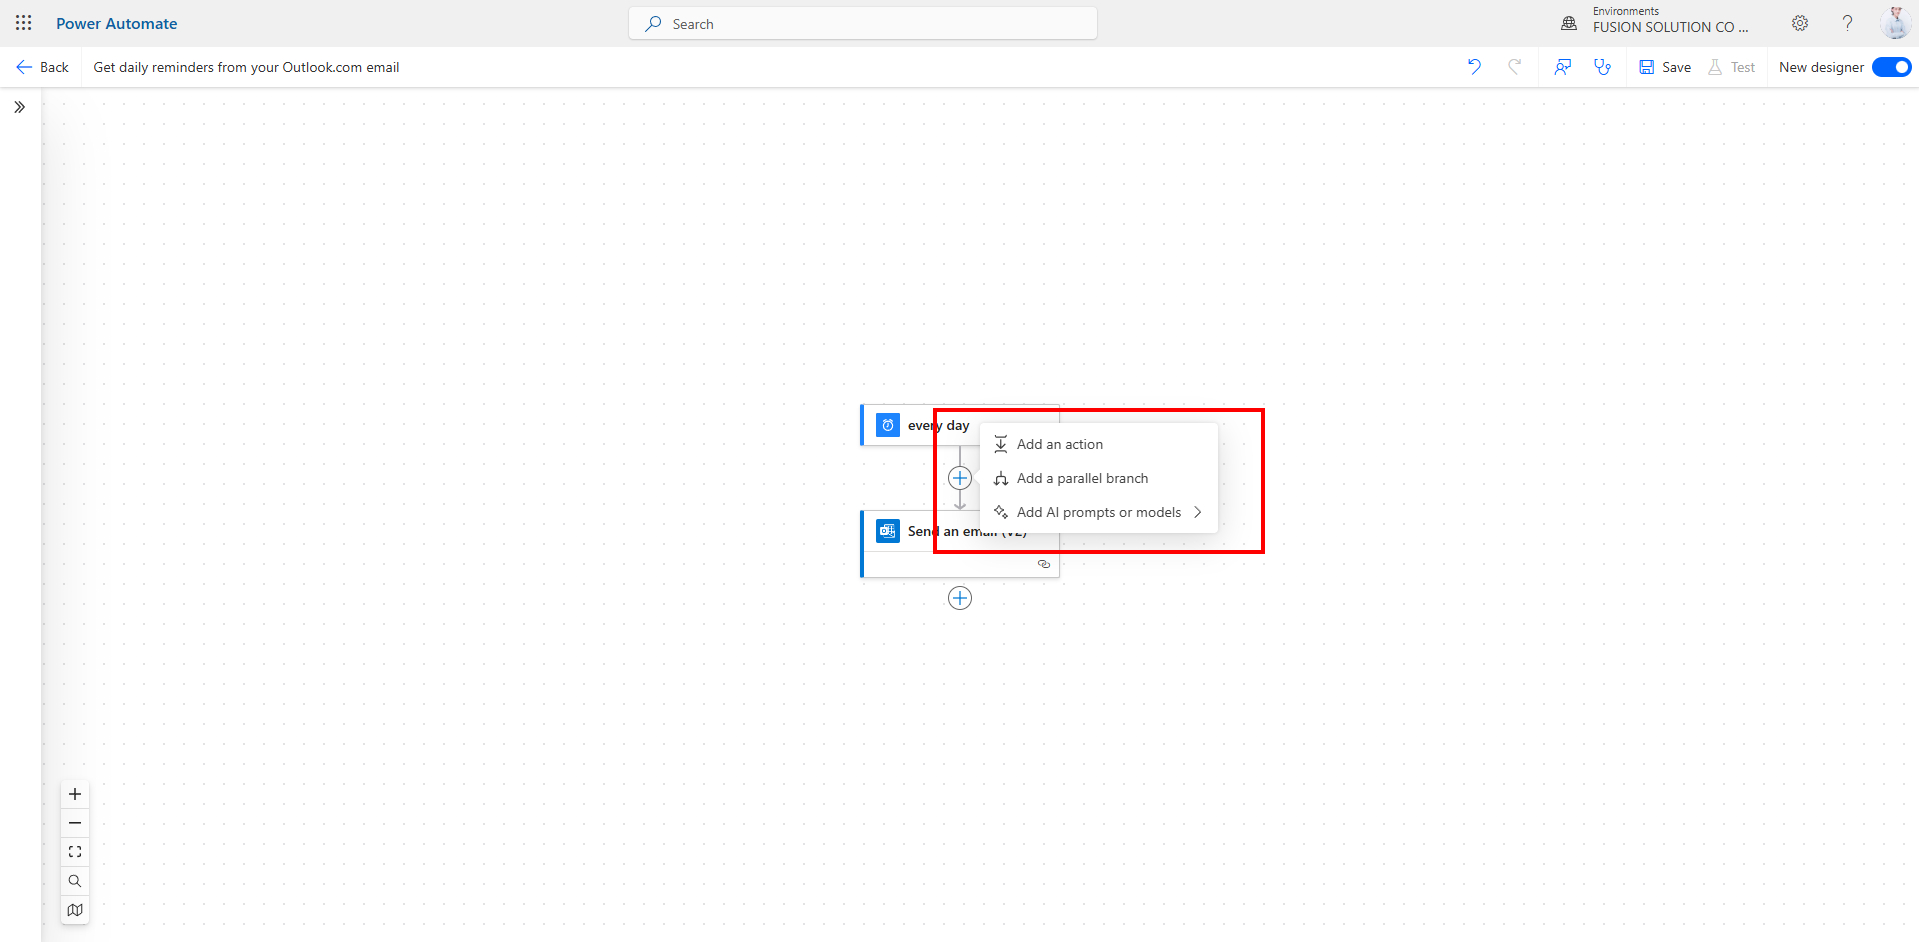Image resolution: width=1919 pixels, height=942 pixels.
Task: Choose Add a parallel branch
Action: tap(1099, 478)
